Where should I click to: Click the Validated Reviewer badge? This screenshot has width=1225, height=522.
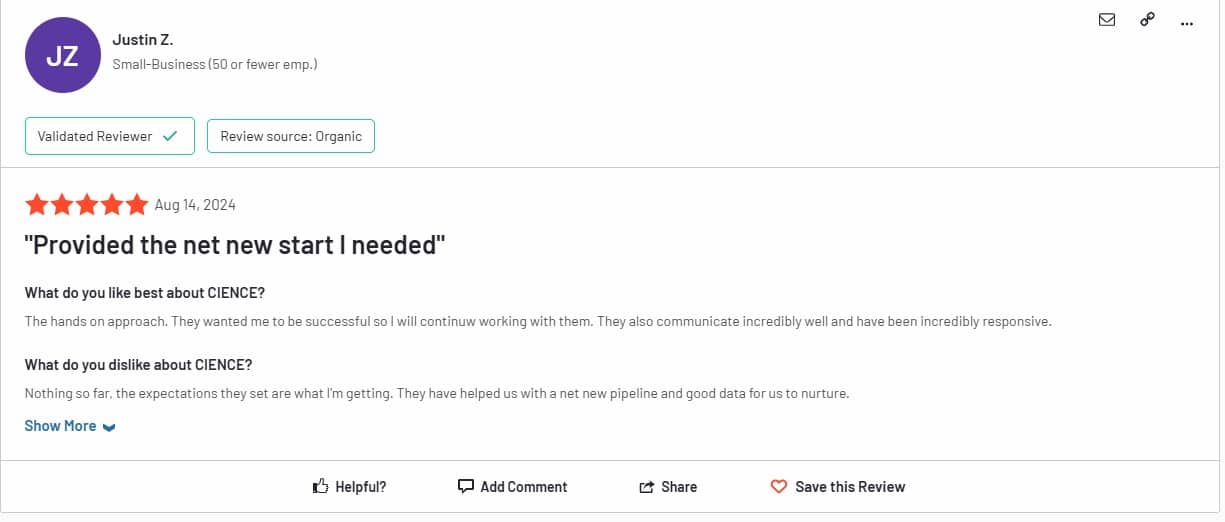tap(109, 136)
